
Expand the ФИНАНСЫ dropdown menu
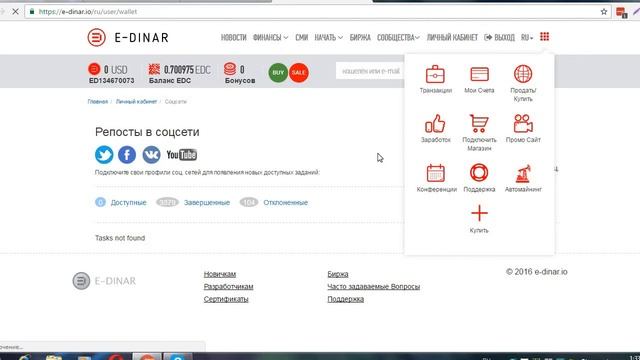tap(270, 38)
